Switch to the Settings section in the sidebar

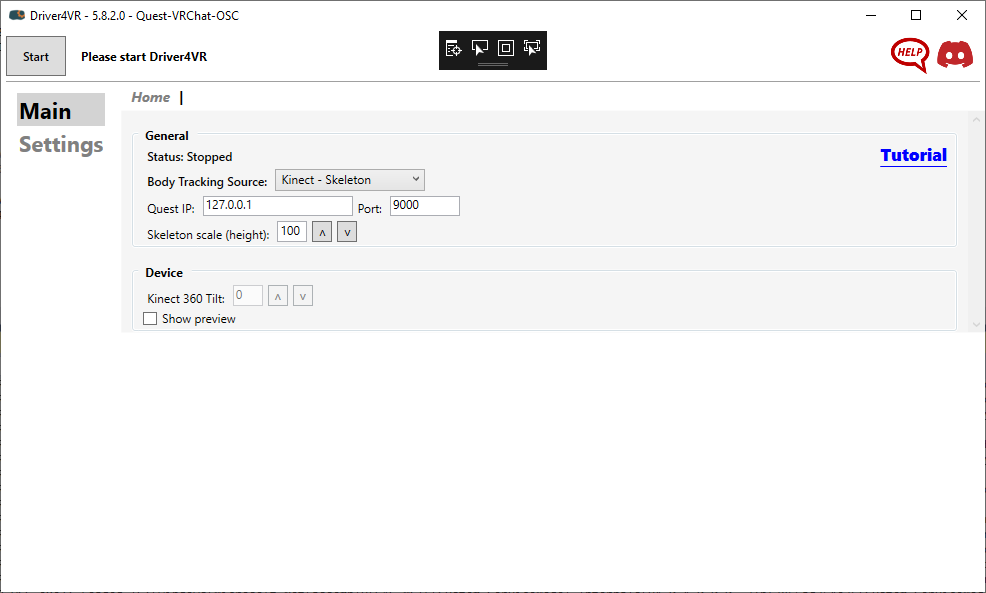[x=61, y=145]
